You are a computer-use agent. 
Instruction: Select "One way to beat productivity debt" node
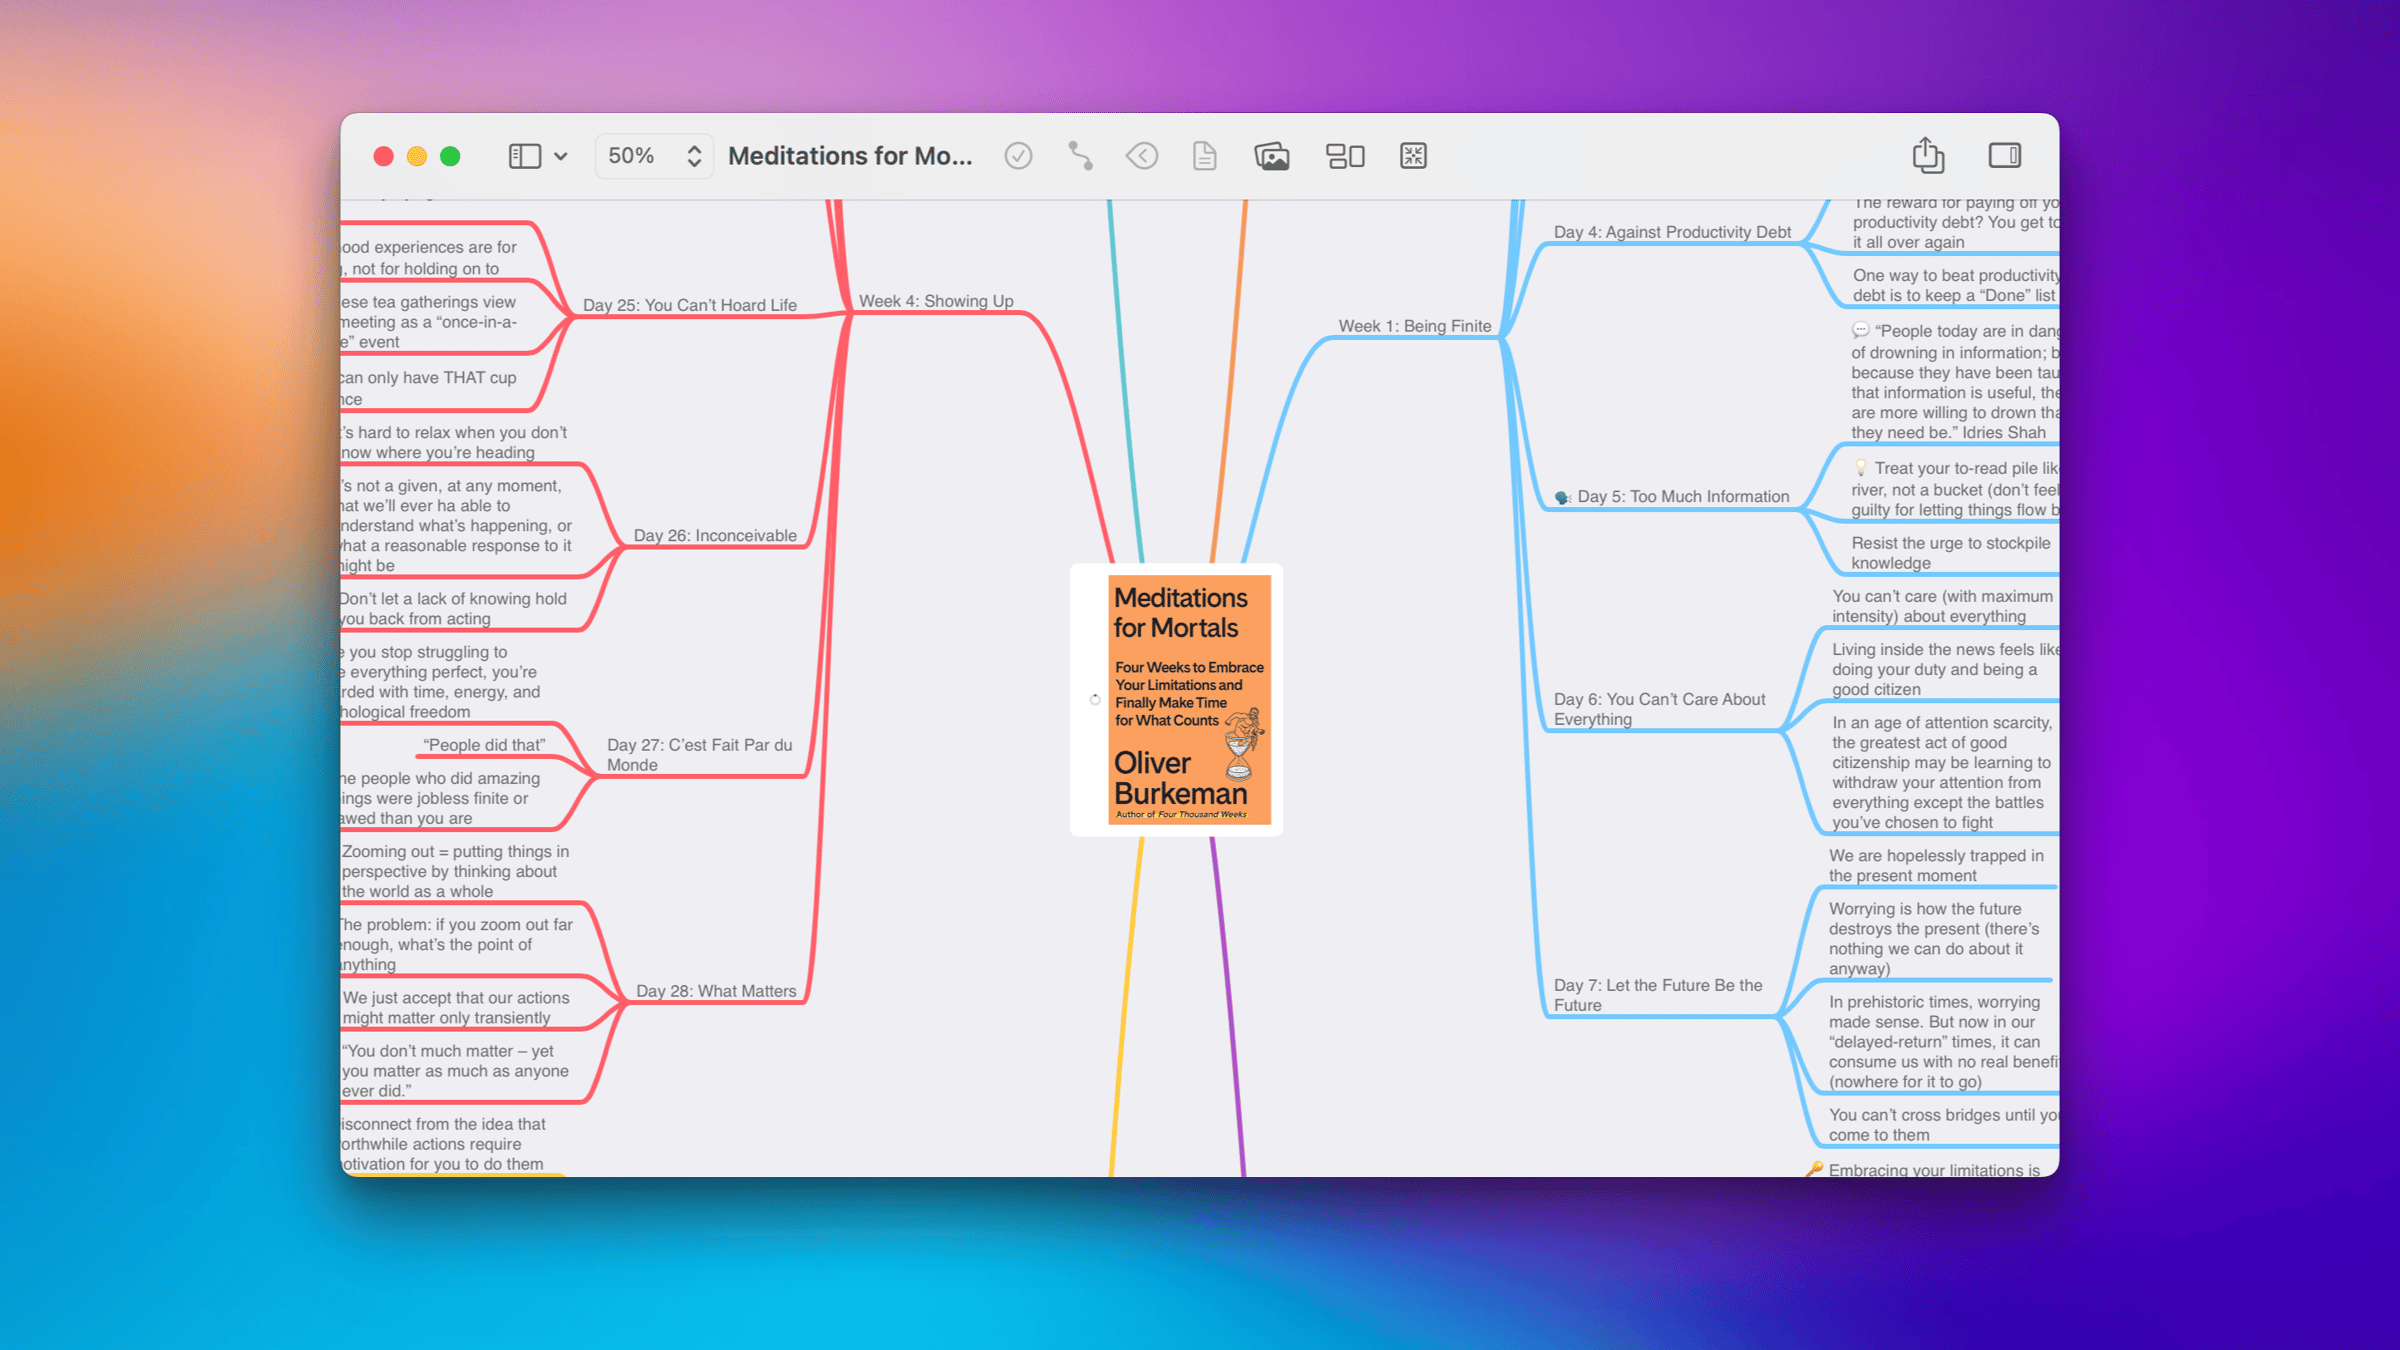point(1955,285)
